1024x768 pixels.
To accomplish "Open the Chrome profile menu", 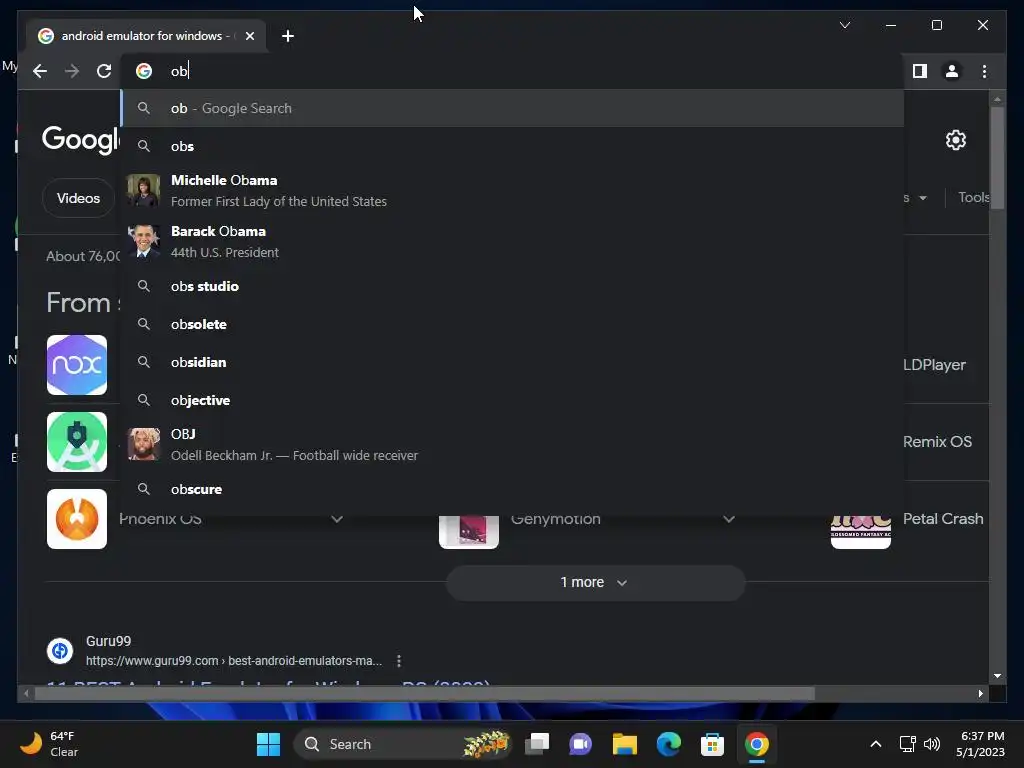I will (x=952, y=71).
